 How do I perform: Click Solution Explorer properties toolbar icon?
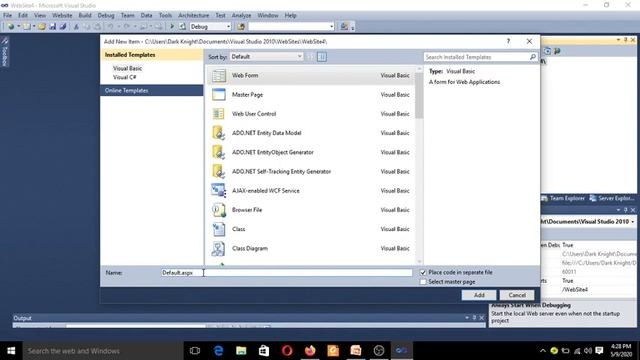[x=547, y=51]
